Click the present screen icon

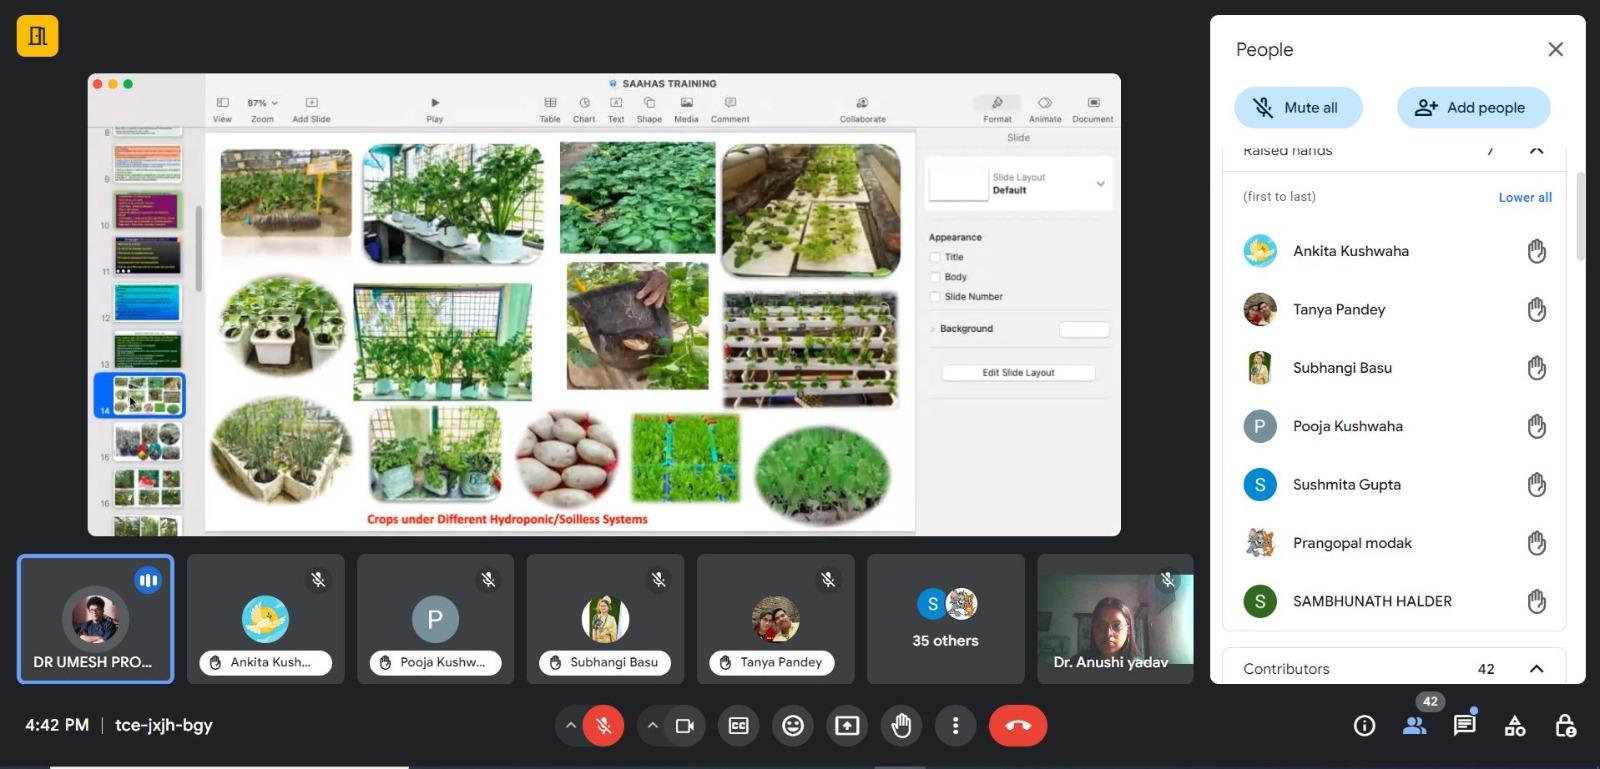coord(847,726)
